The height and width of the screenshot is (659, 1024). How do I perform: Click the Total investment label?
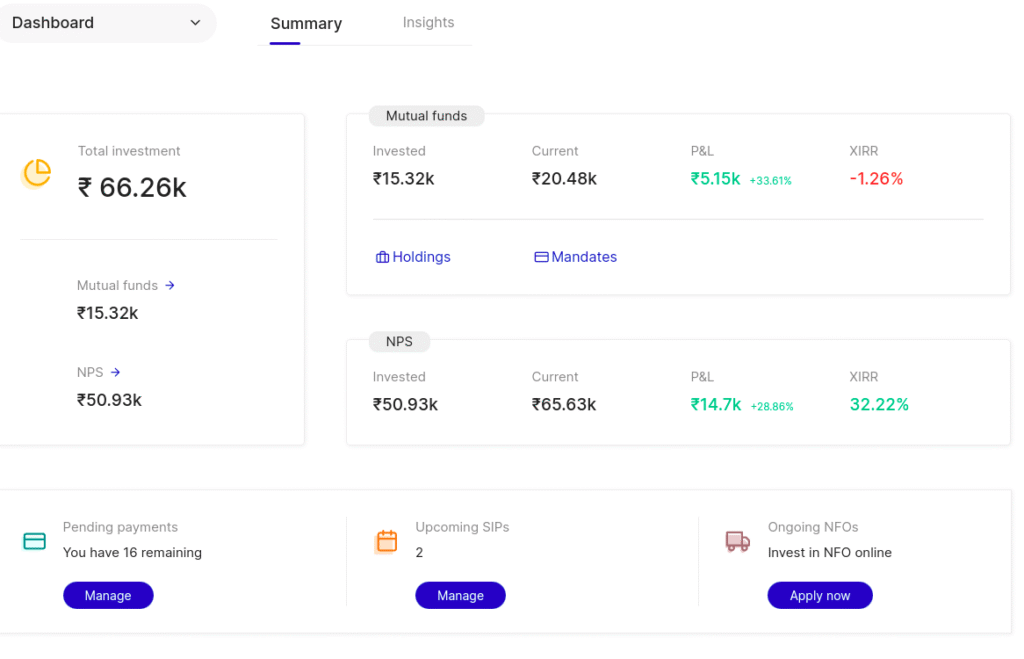(x=129, y=151)
